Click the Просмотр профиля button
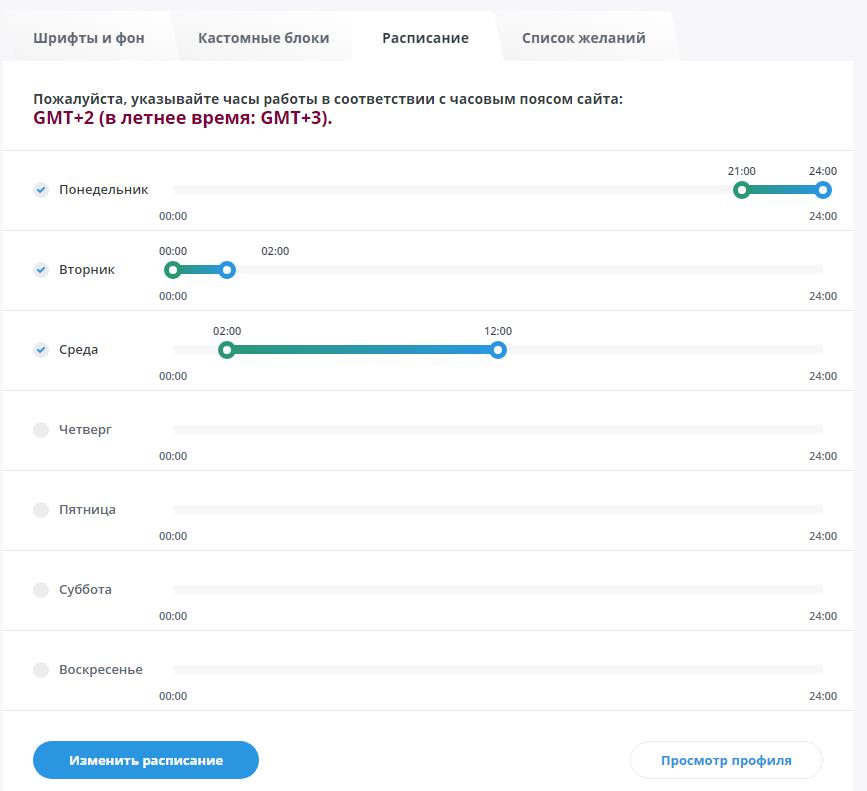 pos(726,760)
